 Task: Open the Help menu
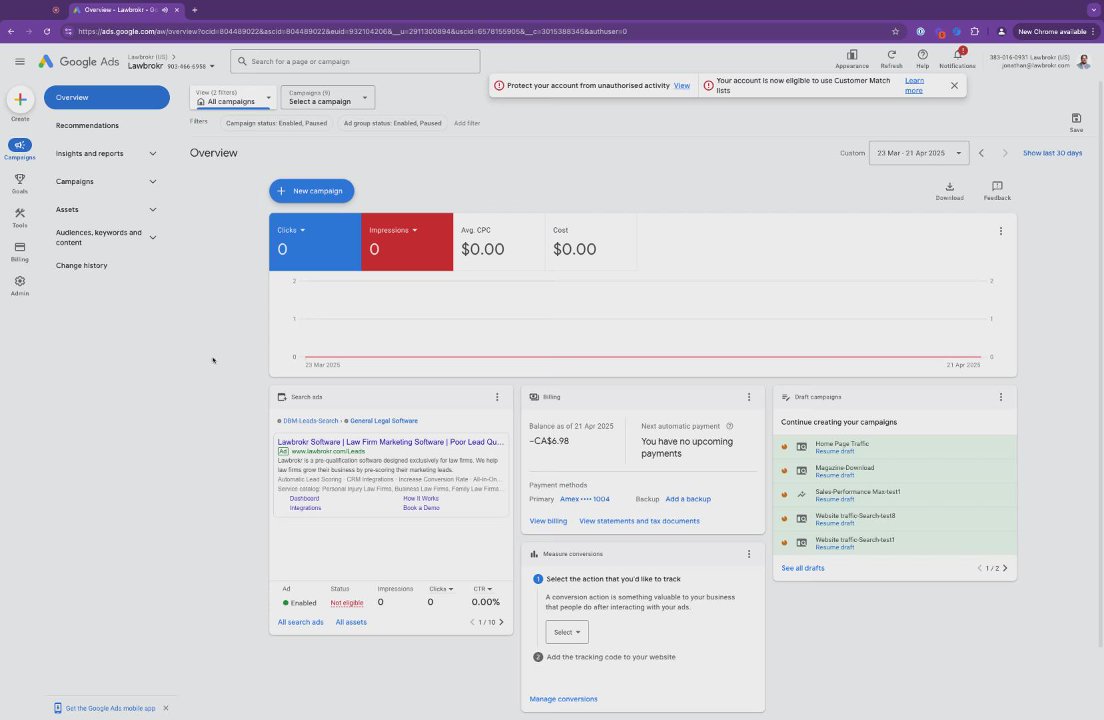922,58
